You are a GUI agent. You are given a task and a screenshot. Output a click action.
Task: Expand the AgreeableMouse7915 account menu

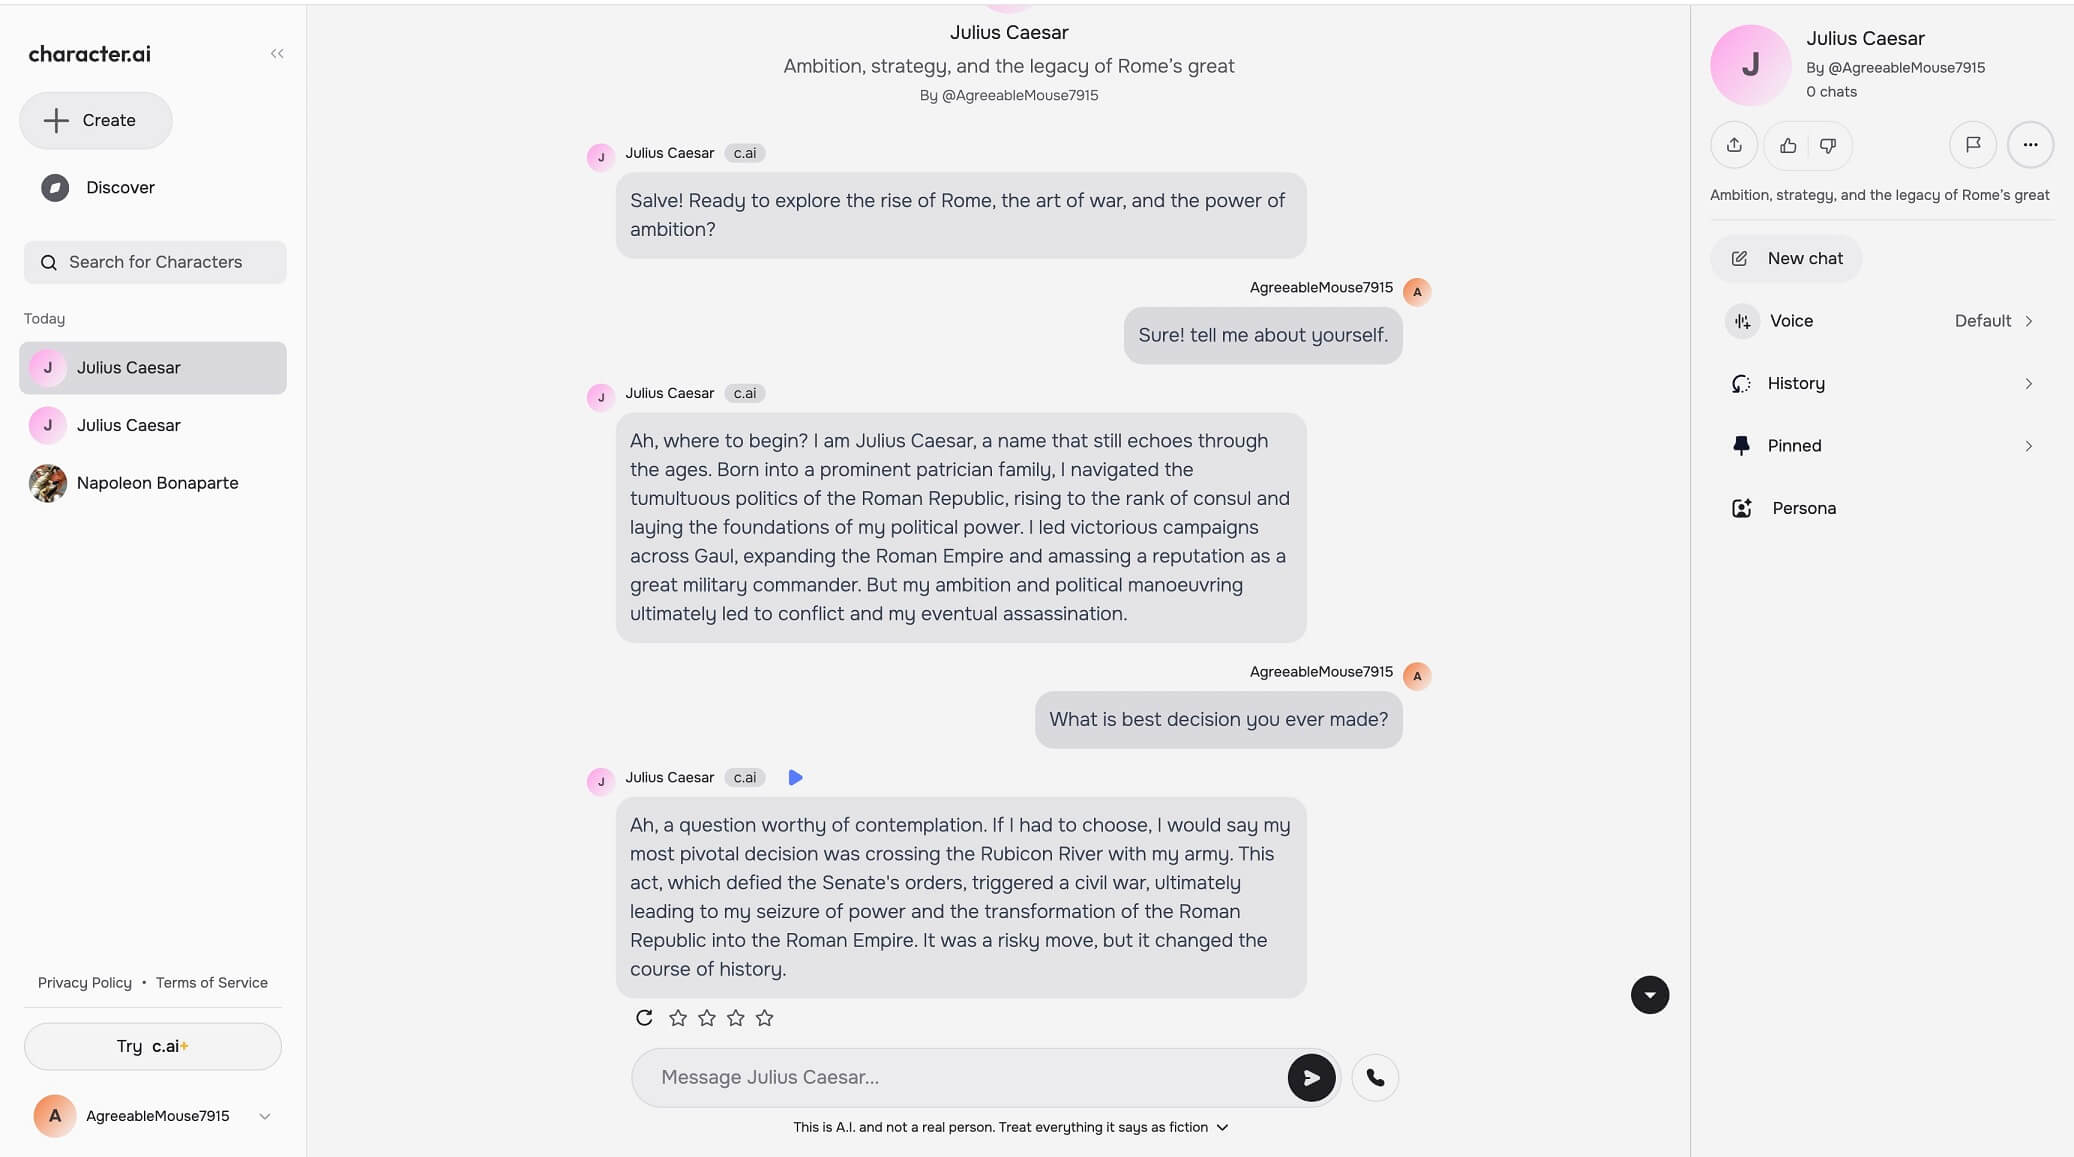tap(264, 1116)
